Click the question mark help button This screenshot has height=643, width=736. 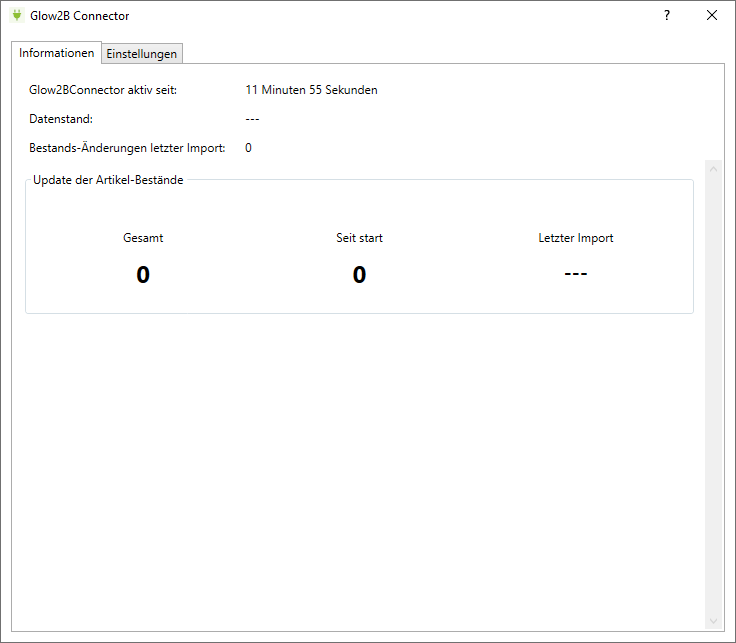point(667,16)
